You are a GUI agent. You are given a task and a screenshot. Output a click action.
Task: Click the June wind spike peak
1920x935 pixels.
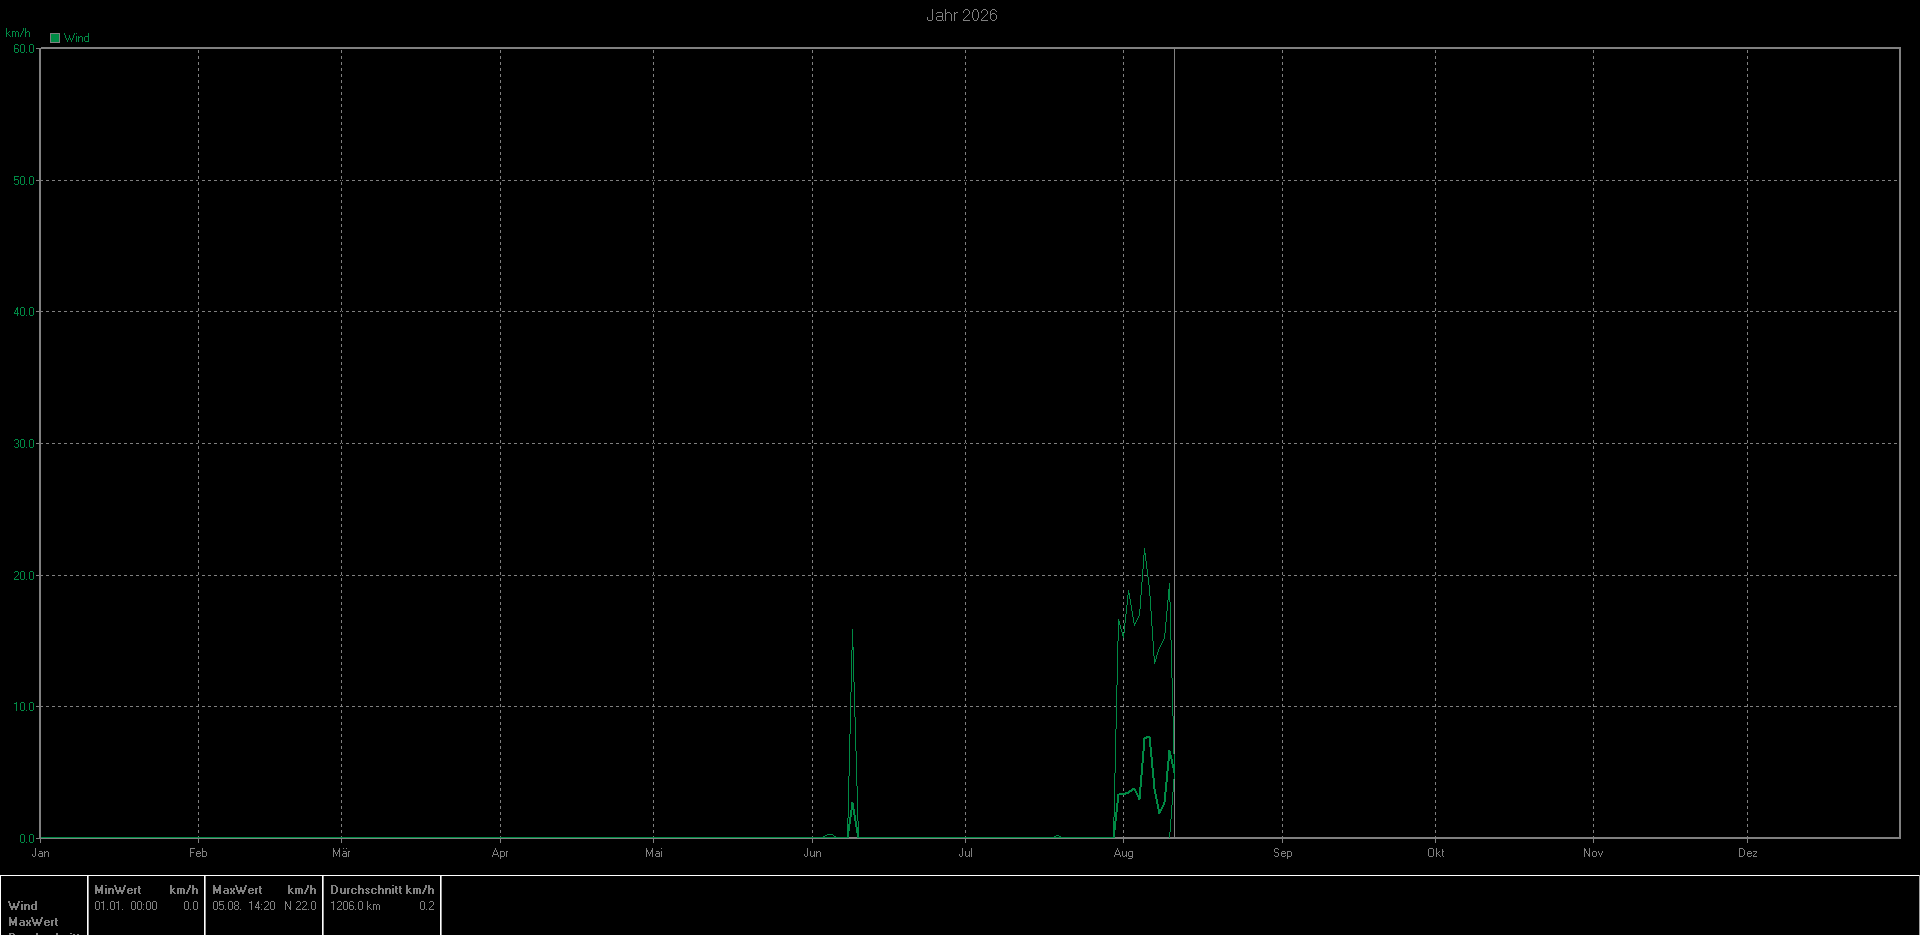click(x=852, y=630)
